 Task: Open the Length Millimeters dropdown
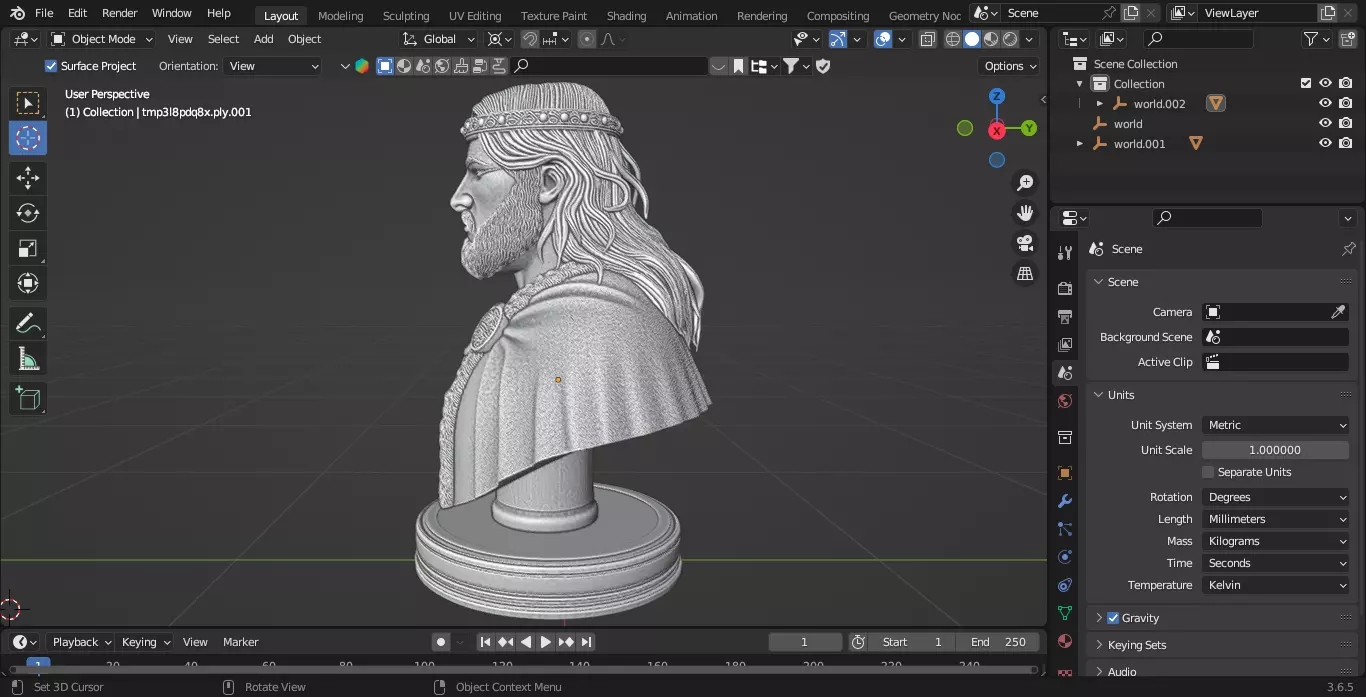click(1275, 519)
